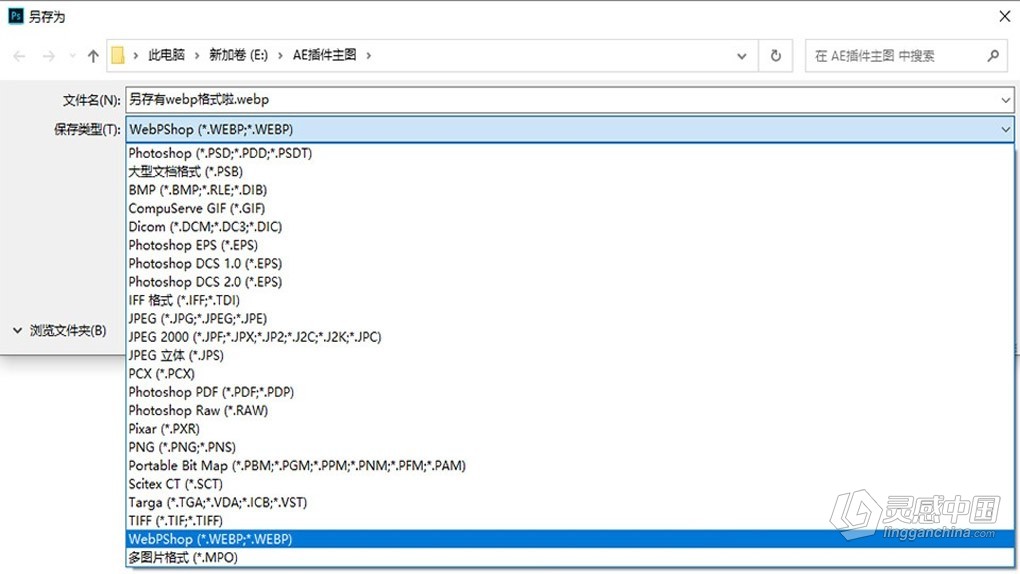The width and height of the screenshot is (1020, 574).
Task: Select Scitex CT (*.SCT) format
Action: coord(569,484)
